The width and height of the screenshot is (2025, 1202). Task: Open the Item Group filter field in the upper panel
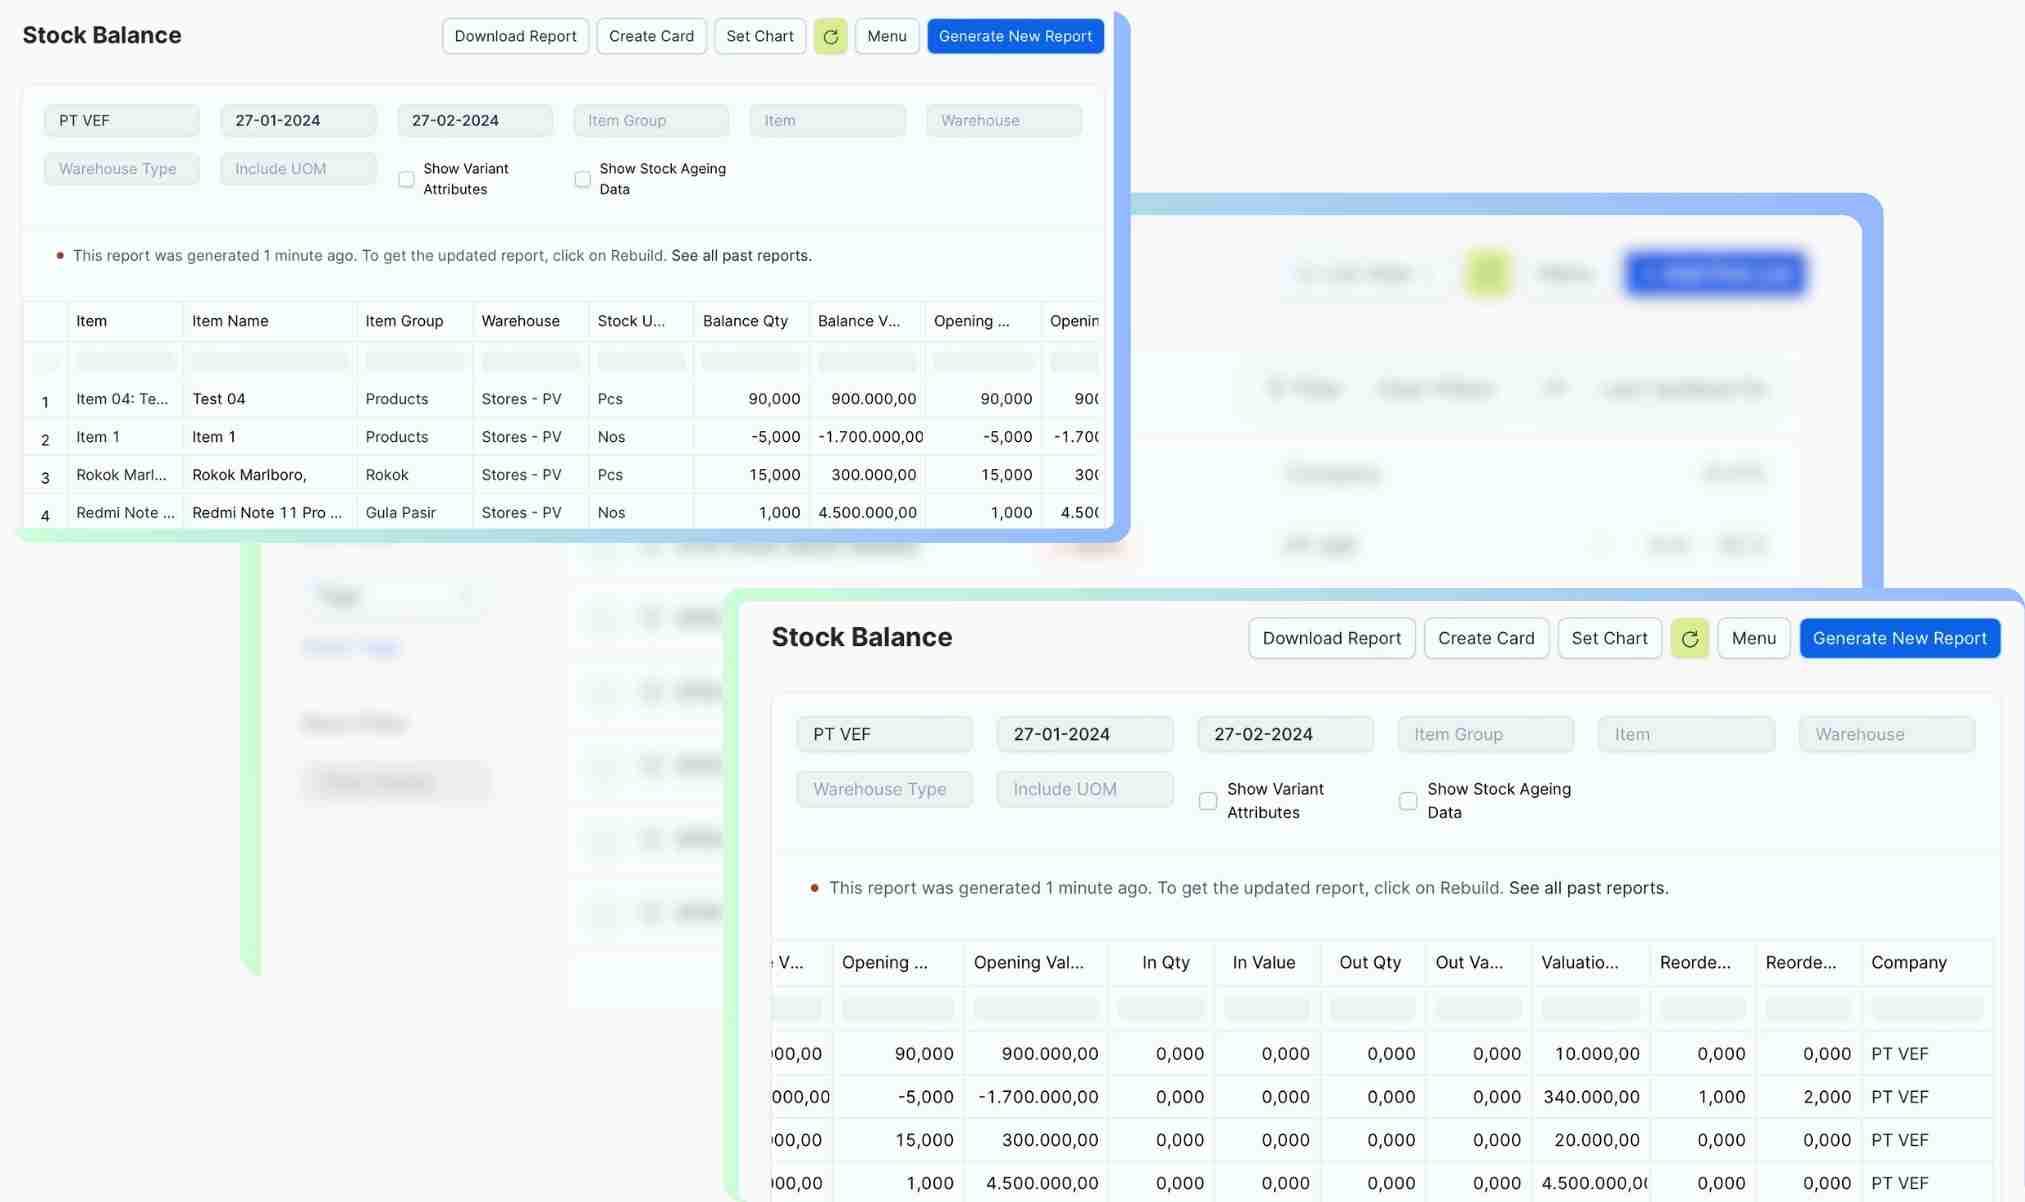(x=651, y=121)
